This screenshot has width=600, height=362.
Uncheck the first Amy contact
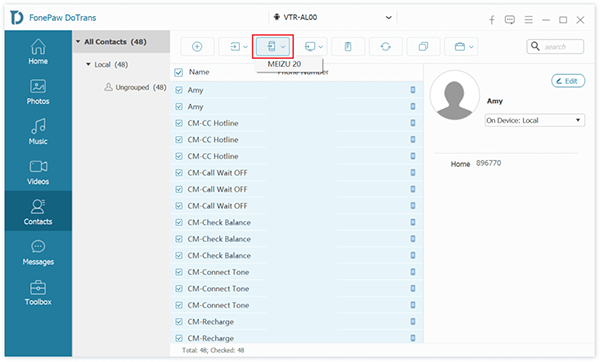pos(179,90)
